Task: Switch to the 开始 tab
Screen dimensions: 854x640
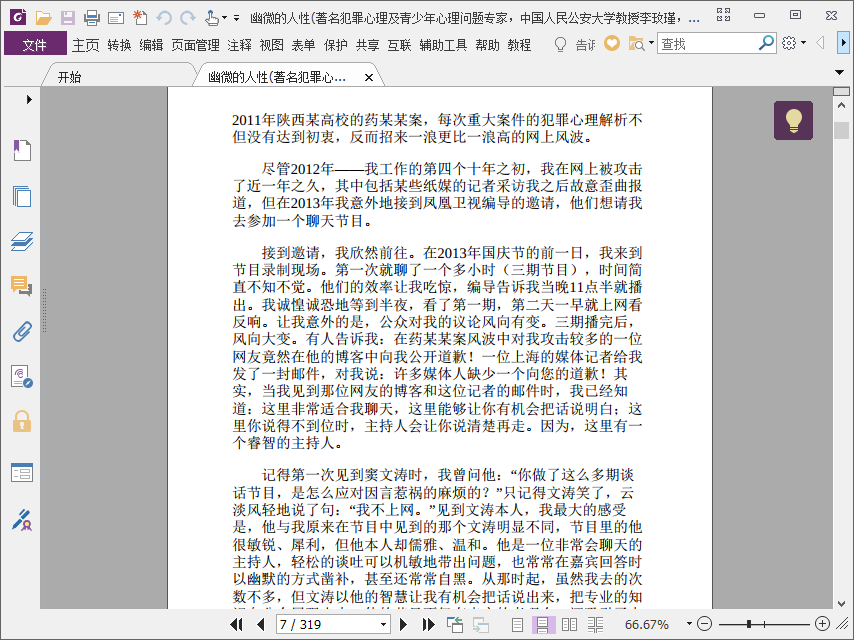Action: tap(69, 77)
